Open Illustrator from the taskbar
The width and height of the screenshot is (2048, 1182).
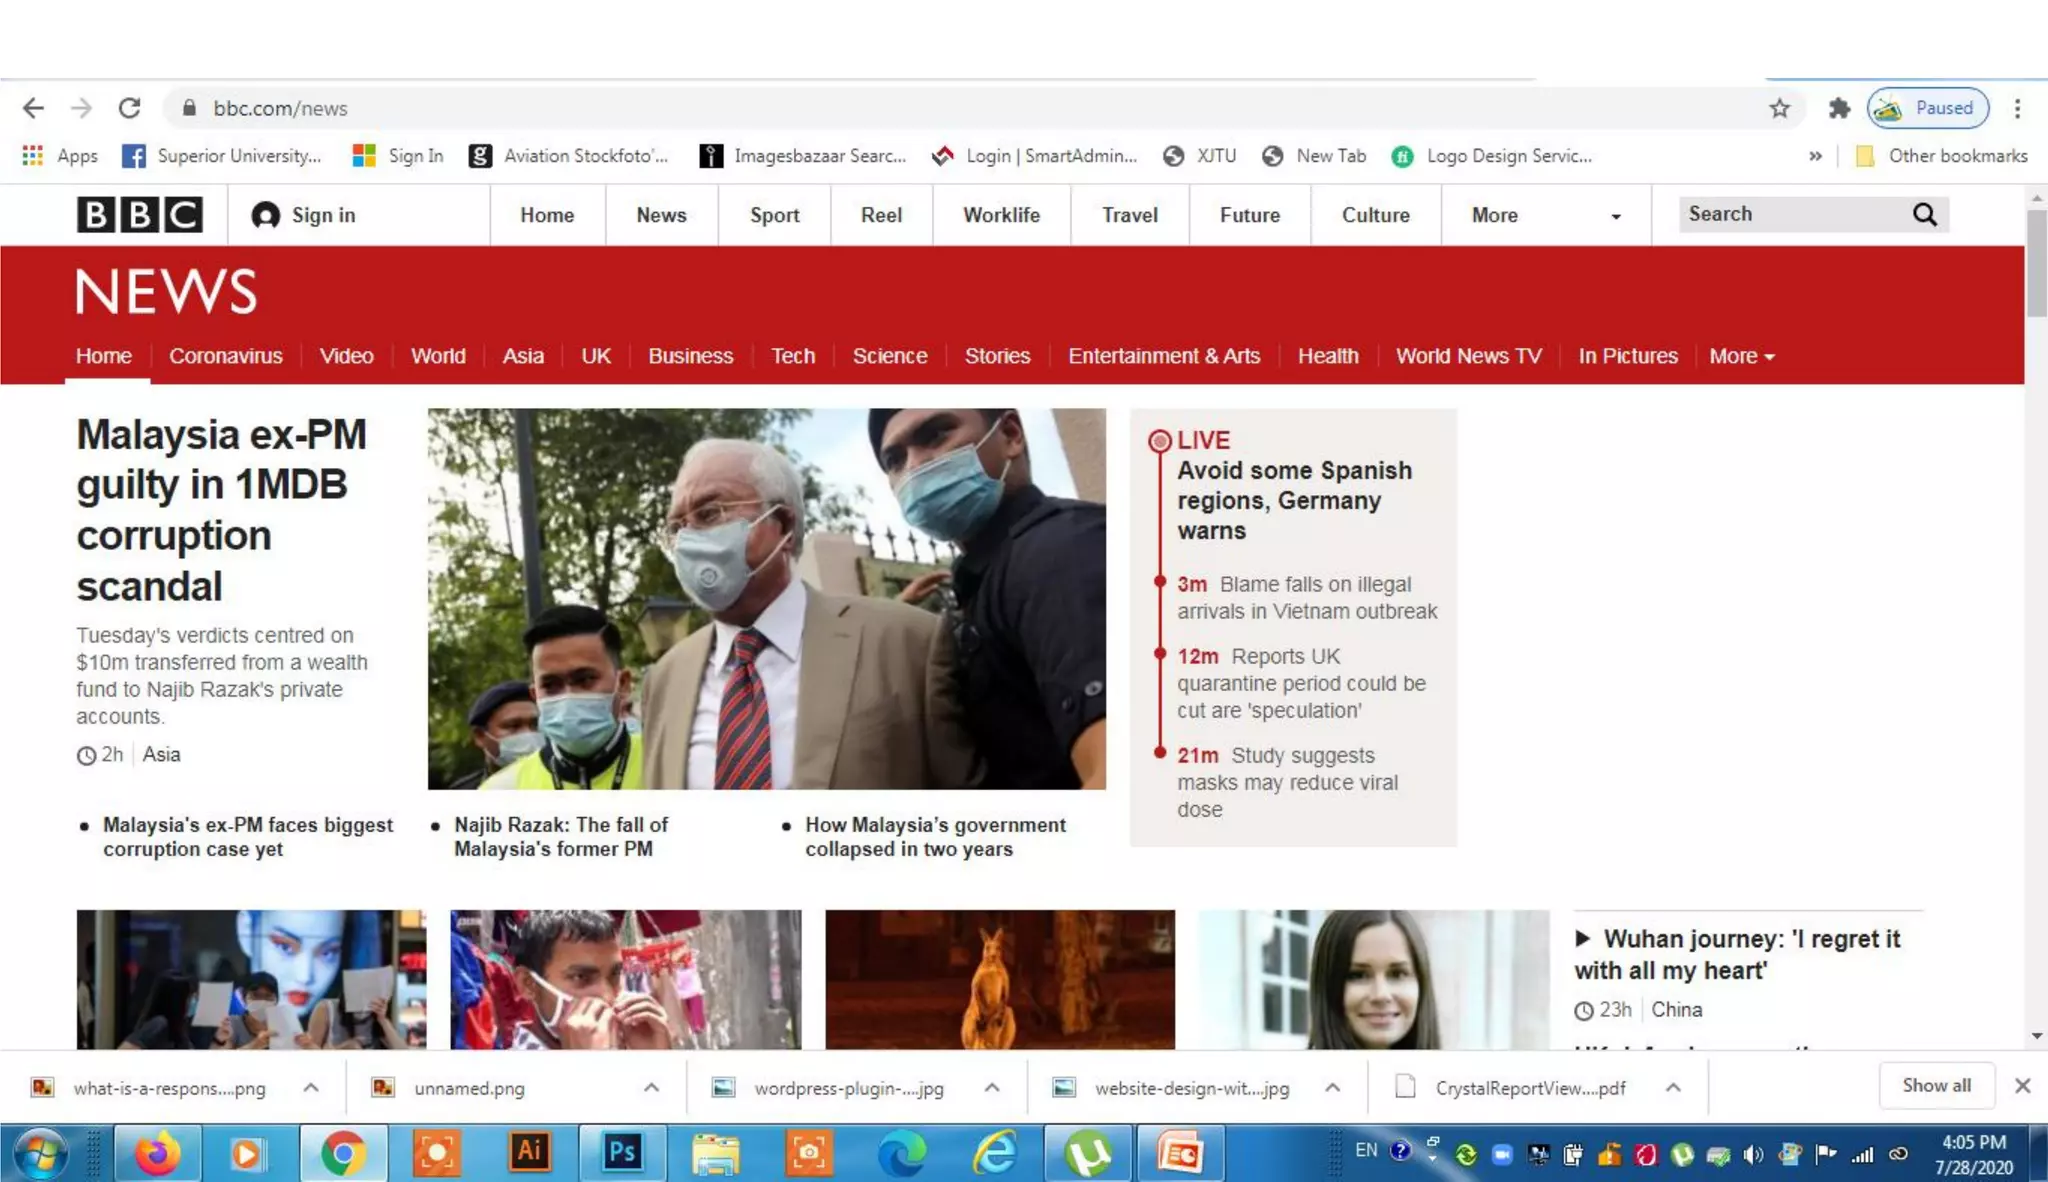(529, 1153)
